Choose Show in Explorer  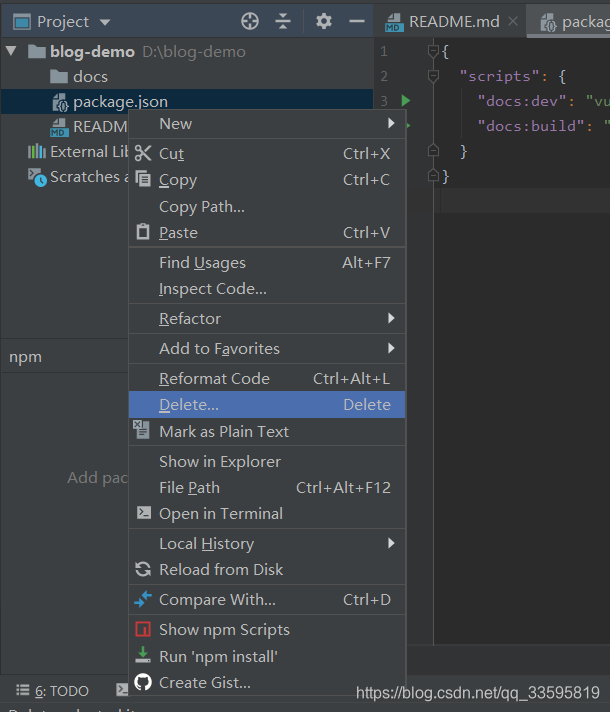tap(267, 461)
